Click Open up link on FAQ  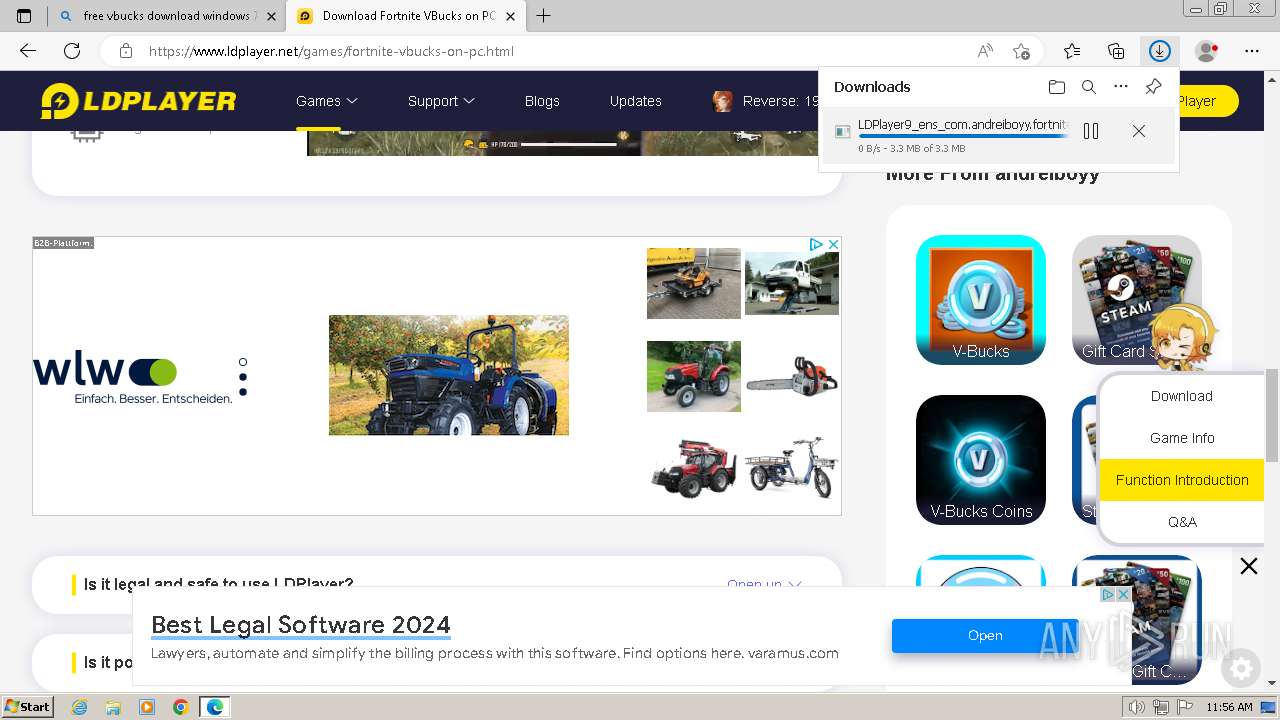tap(764, 584)
